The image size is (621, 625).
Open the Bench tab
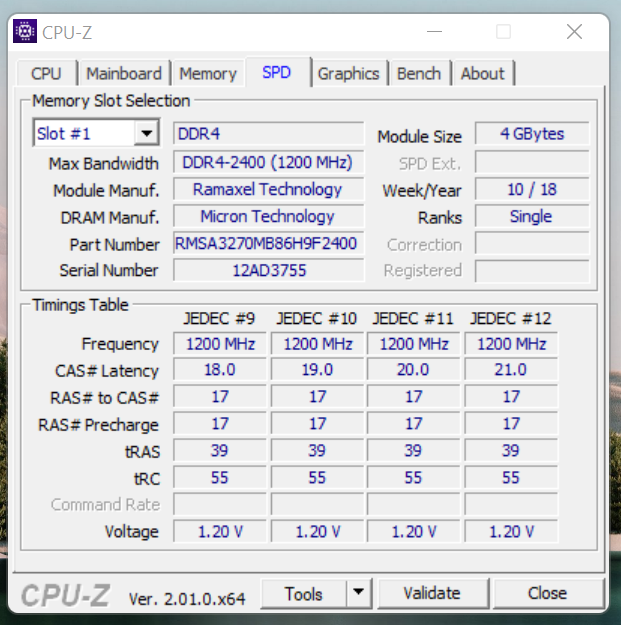click(418, 73)
